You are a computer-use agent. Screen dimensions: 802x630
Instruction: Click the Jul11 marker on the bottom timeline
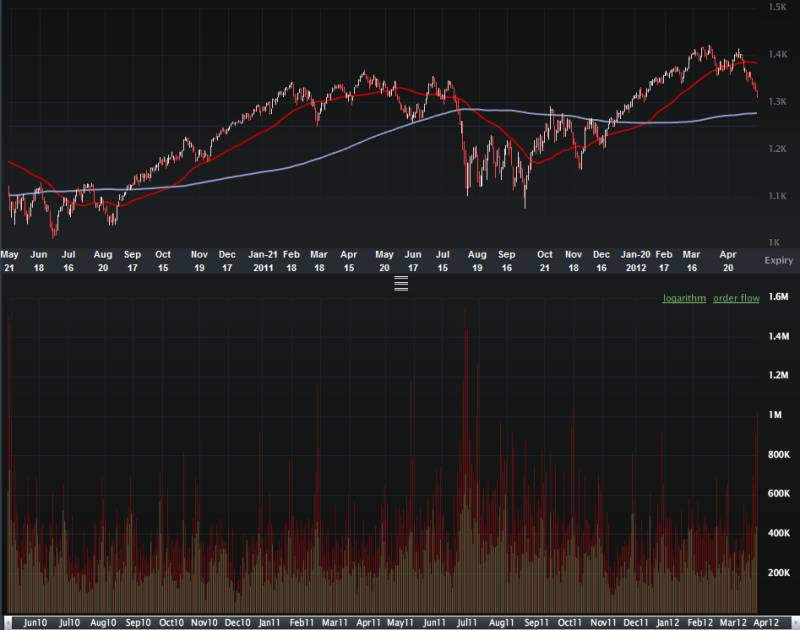[467, 623]
